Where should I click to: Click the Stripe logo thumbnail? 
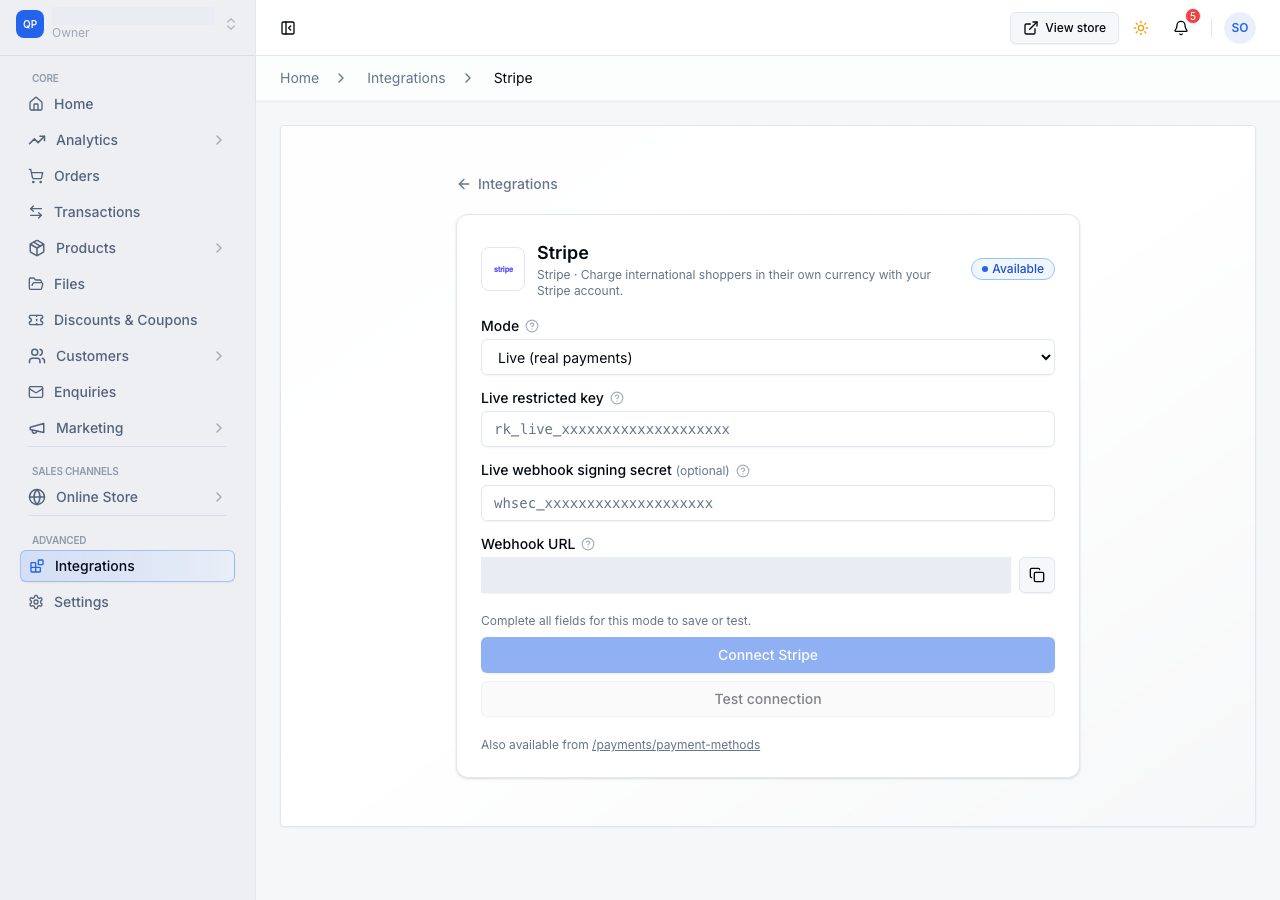(x=503, y=269)
